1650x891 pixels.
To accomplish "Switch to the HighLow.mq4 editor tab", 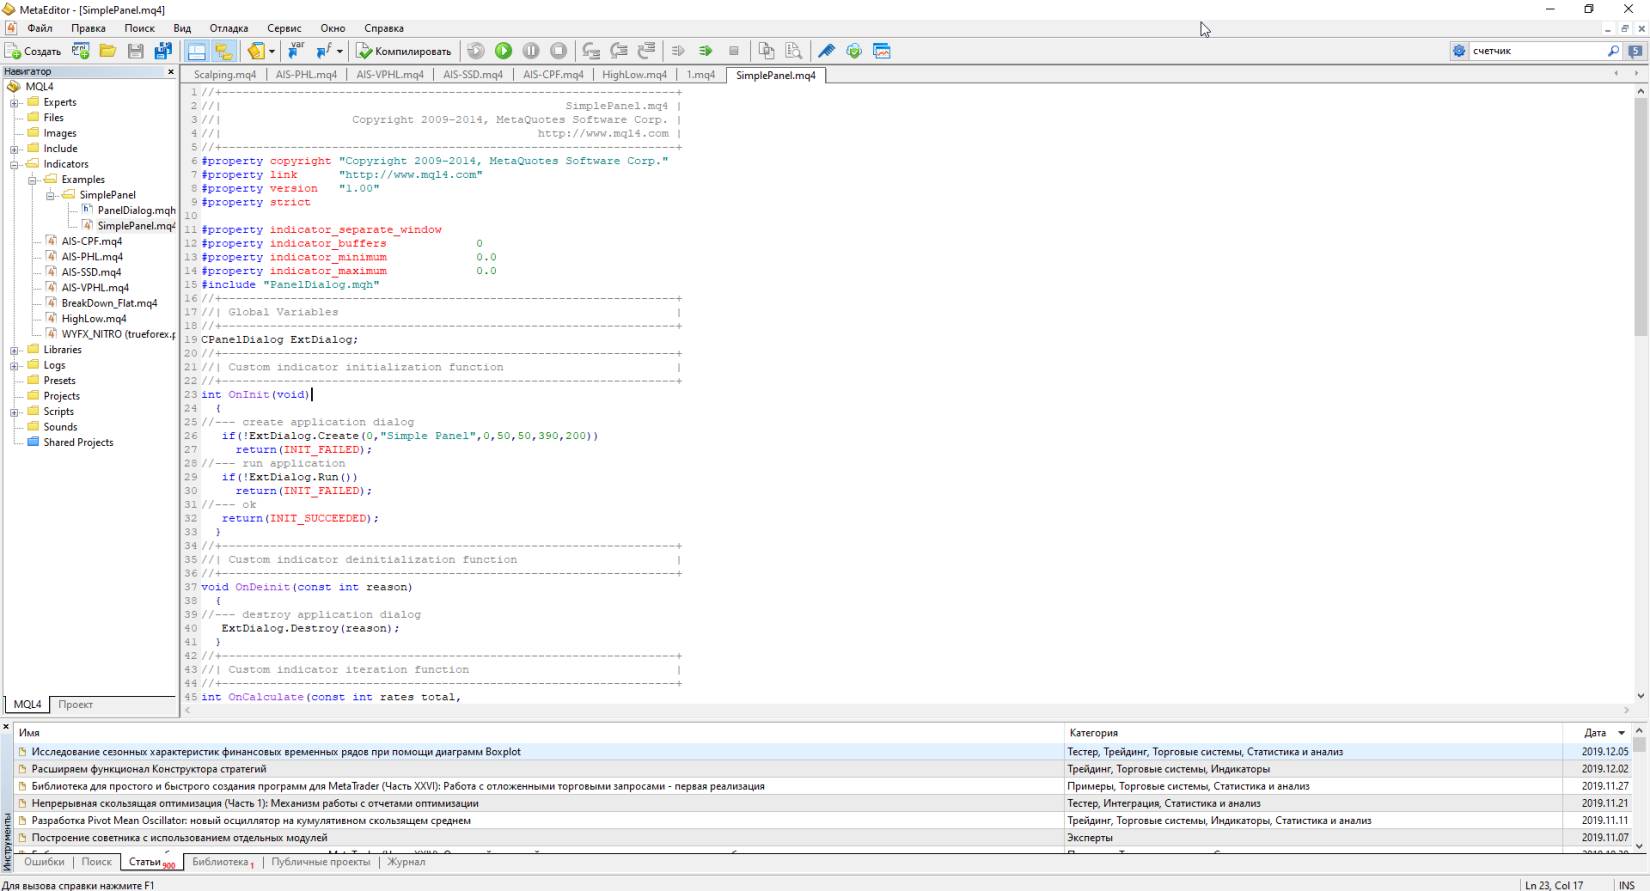I will click(x=634, y=75).
